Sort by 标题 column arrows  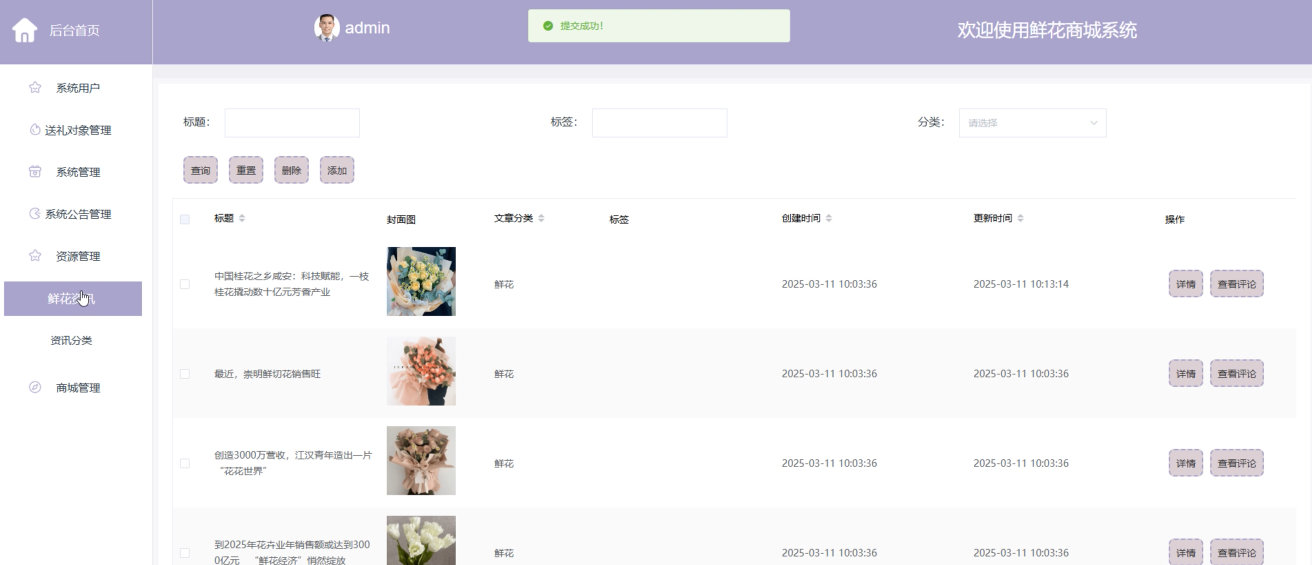[x=241, y=218]
